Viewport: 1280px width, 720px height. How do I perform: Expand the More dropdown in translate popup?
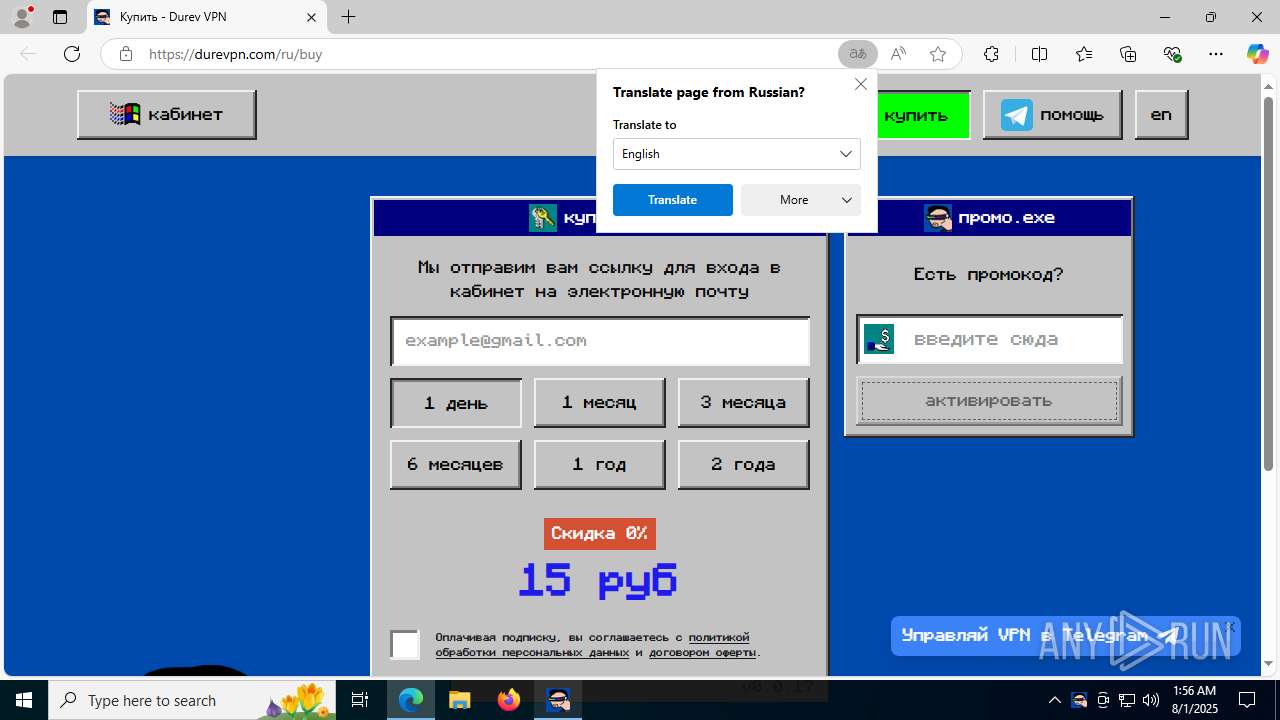800,200
